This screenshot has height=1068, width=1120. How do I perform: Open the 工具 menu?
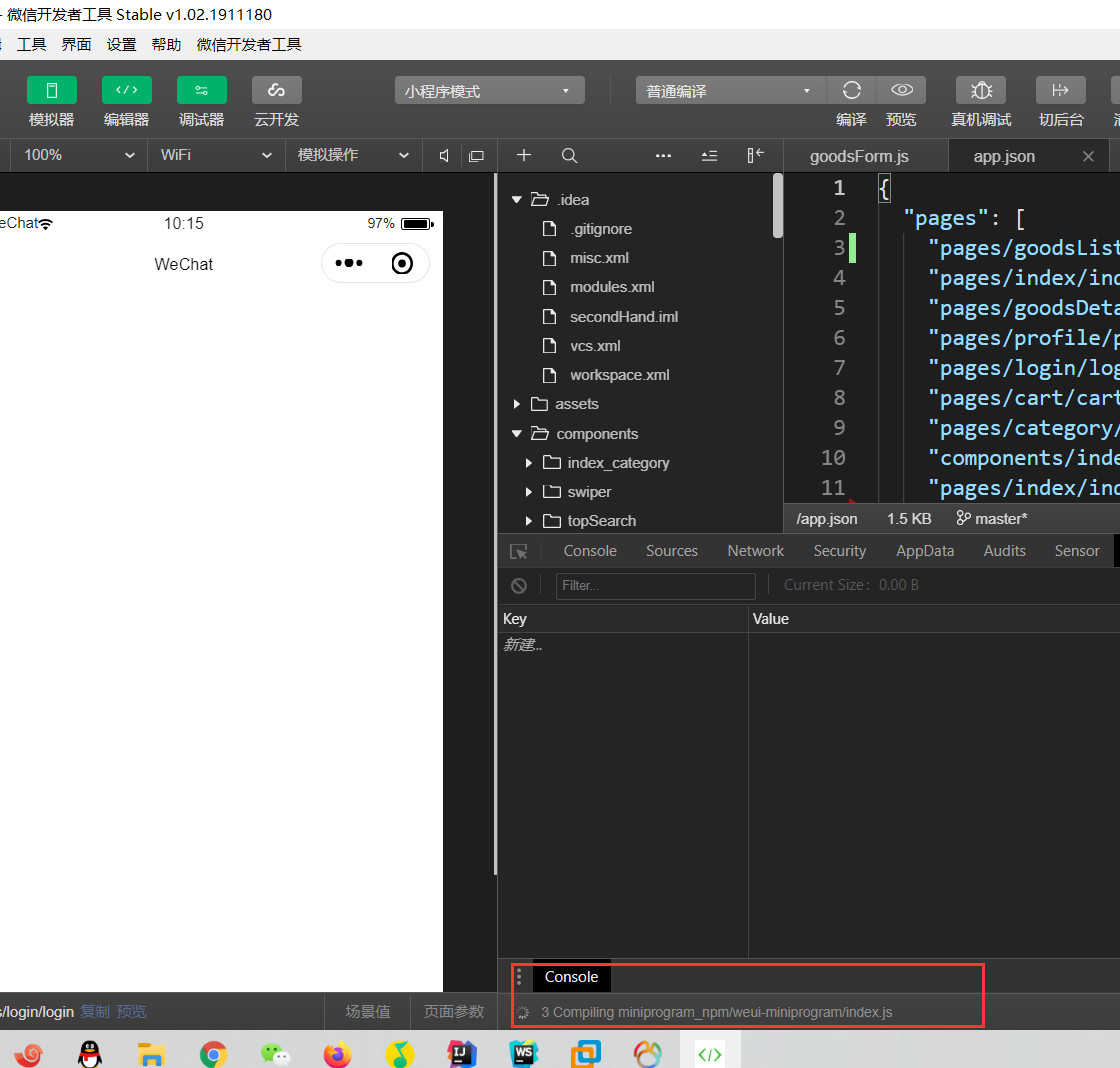coord(31,44)
